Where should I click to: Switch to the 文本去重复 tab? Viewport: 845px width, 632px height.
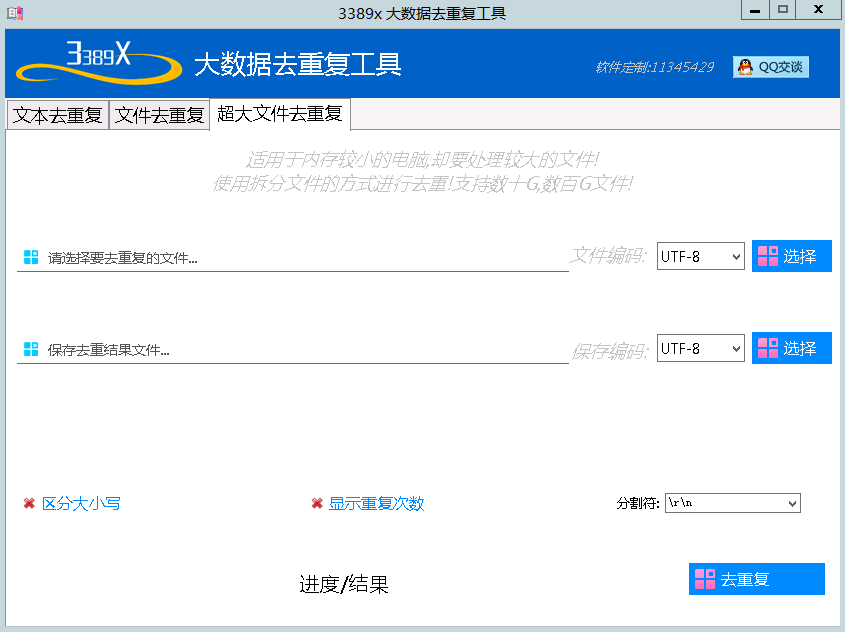coord(58,115)
